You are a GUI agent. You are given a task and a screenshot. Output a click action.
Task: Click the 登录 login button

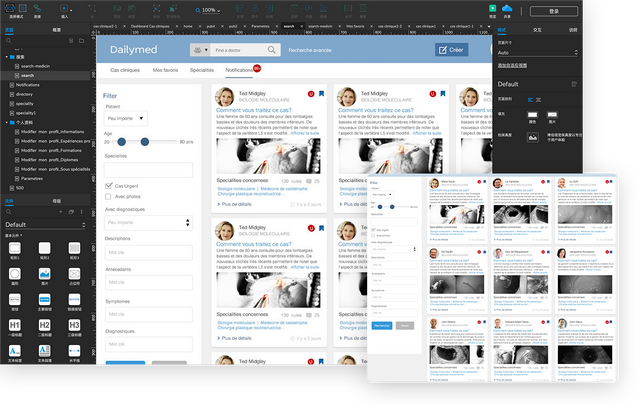point(554,11)
